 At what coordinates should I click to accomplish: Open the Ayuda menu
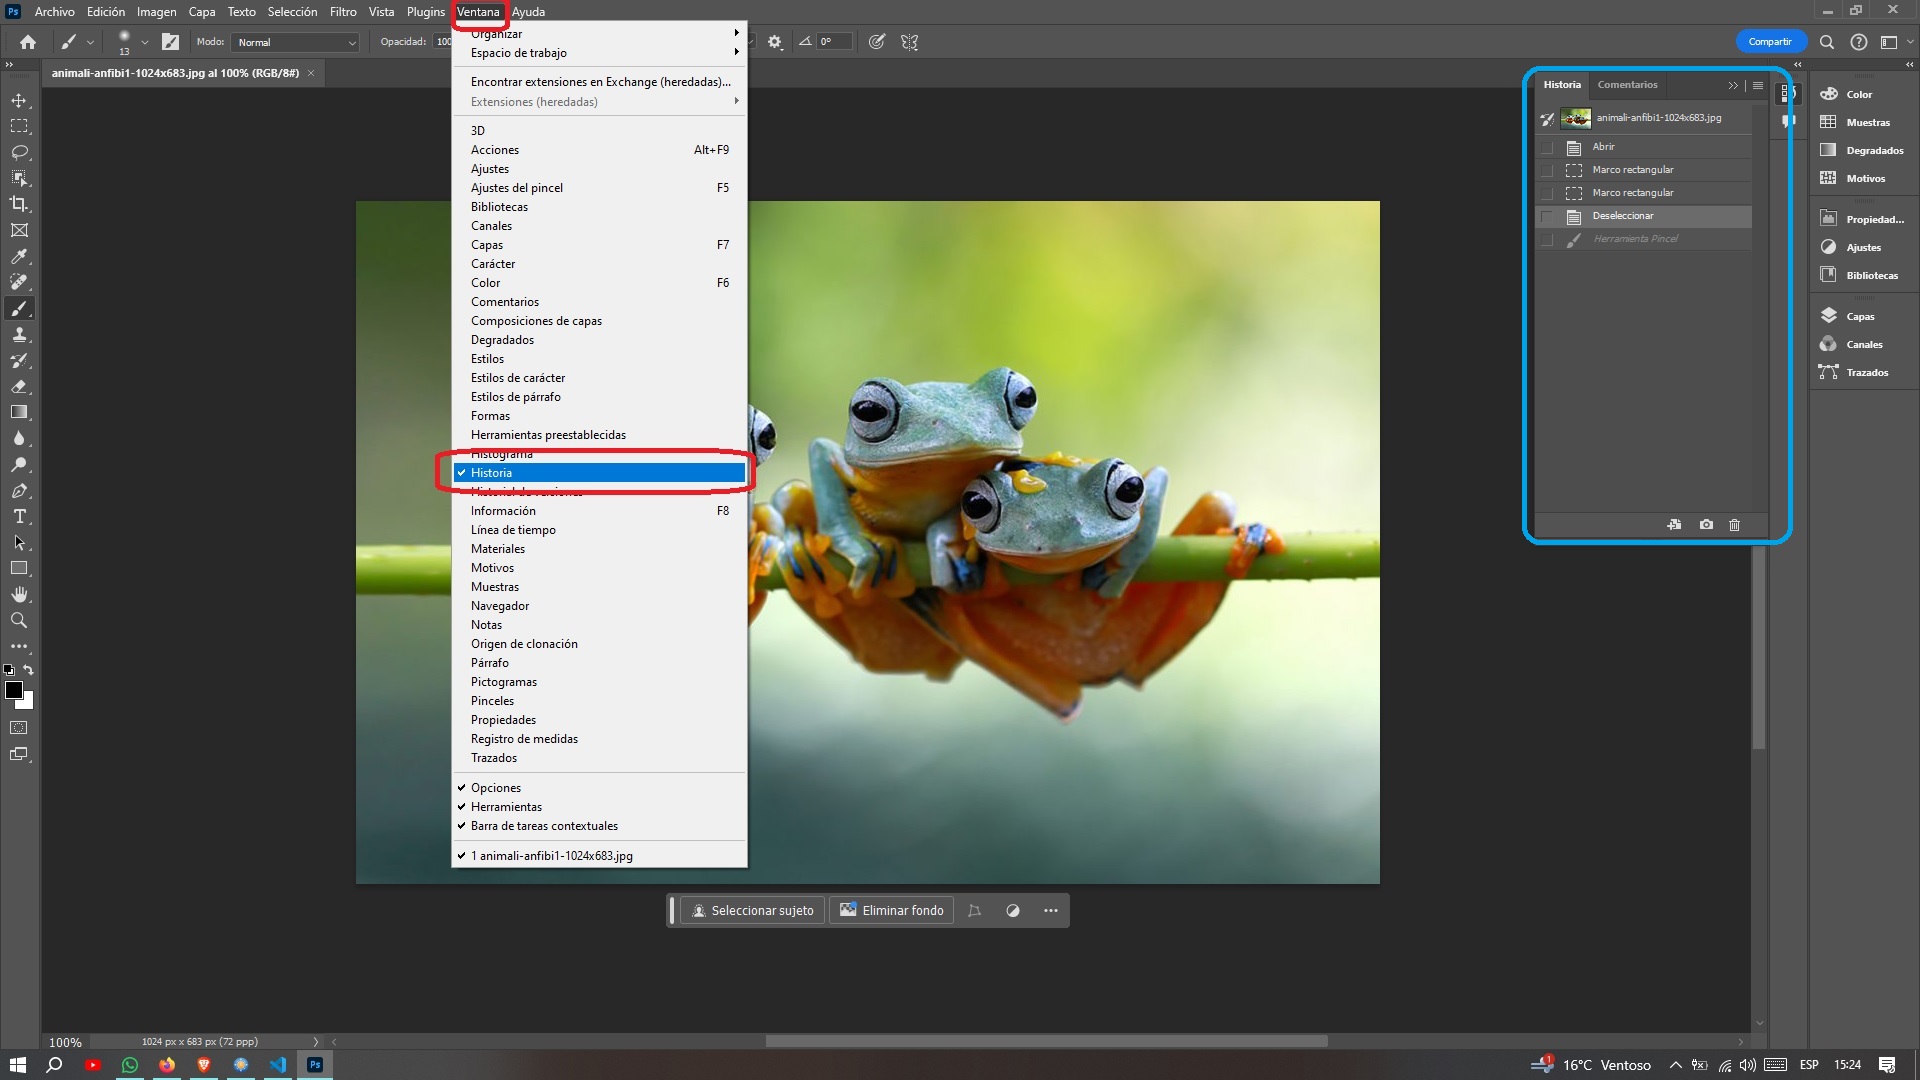[x=529, y=12]
